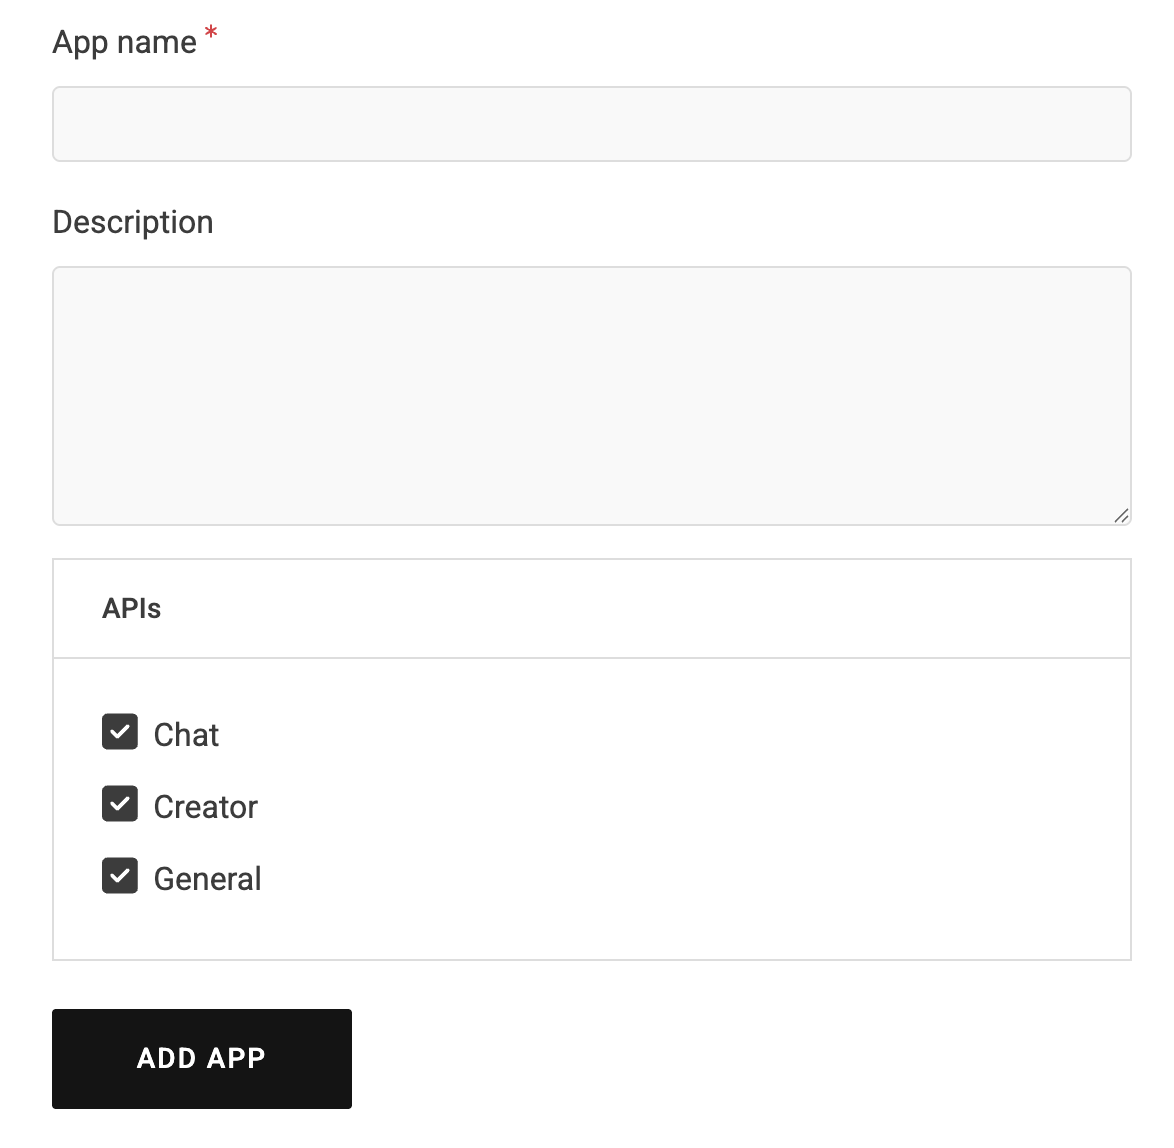The image size is (1174, 1148).
Task: Click the App name field label
Action: click(124, 42)
